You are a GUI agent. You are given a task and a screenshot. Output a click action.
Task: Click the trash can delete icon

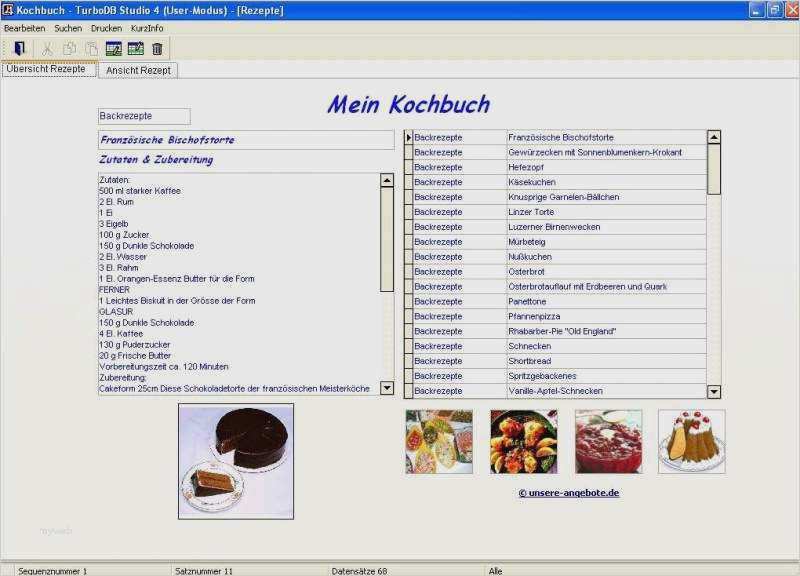157,49
